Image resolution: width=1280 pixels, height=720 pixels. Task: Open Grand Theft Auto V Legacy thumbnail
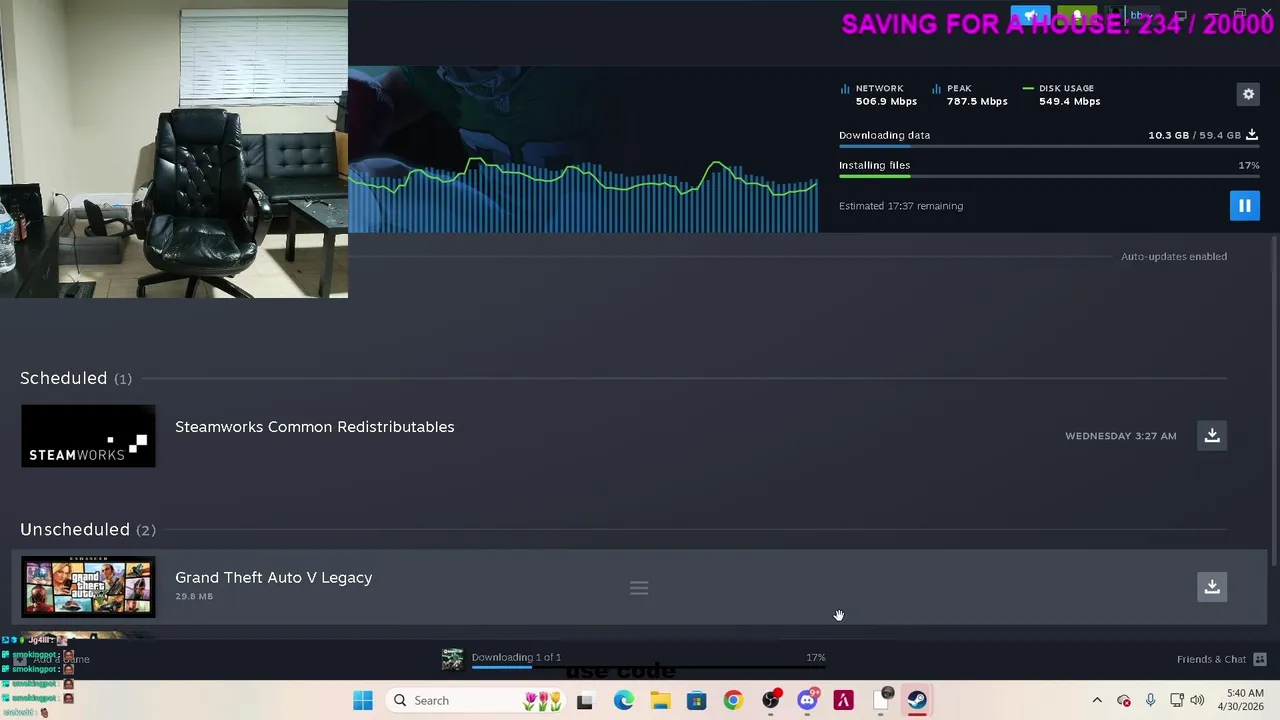pyautogui.click(x=88, y=587)
